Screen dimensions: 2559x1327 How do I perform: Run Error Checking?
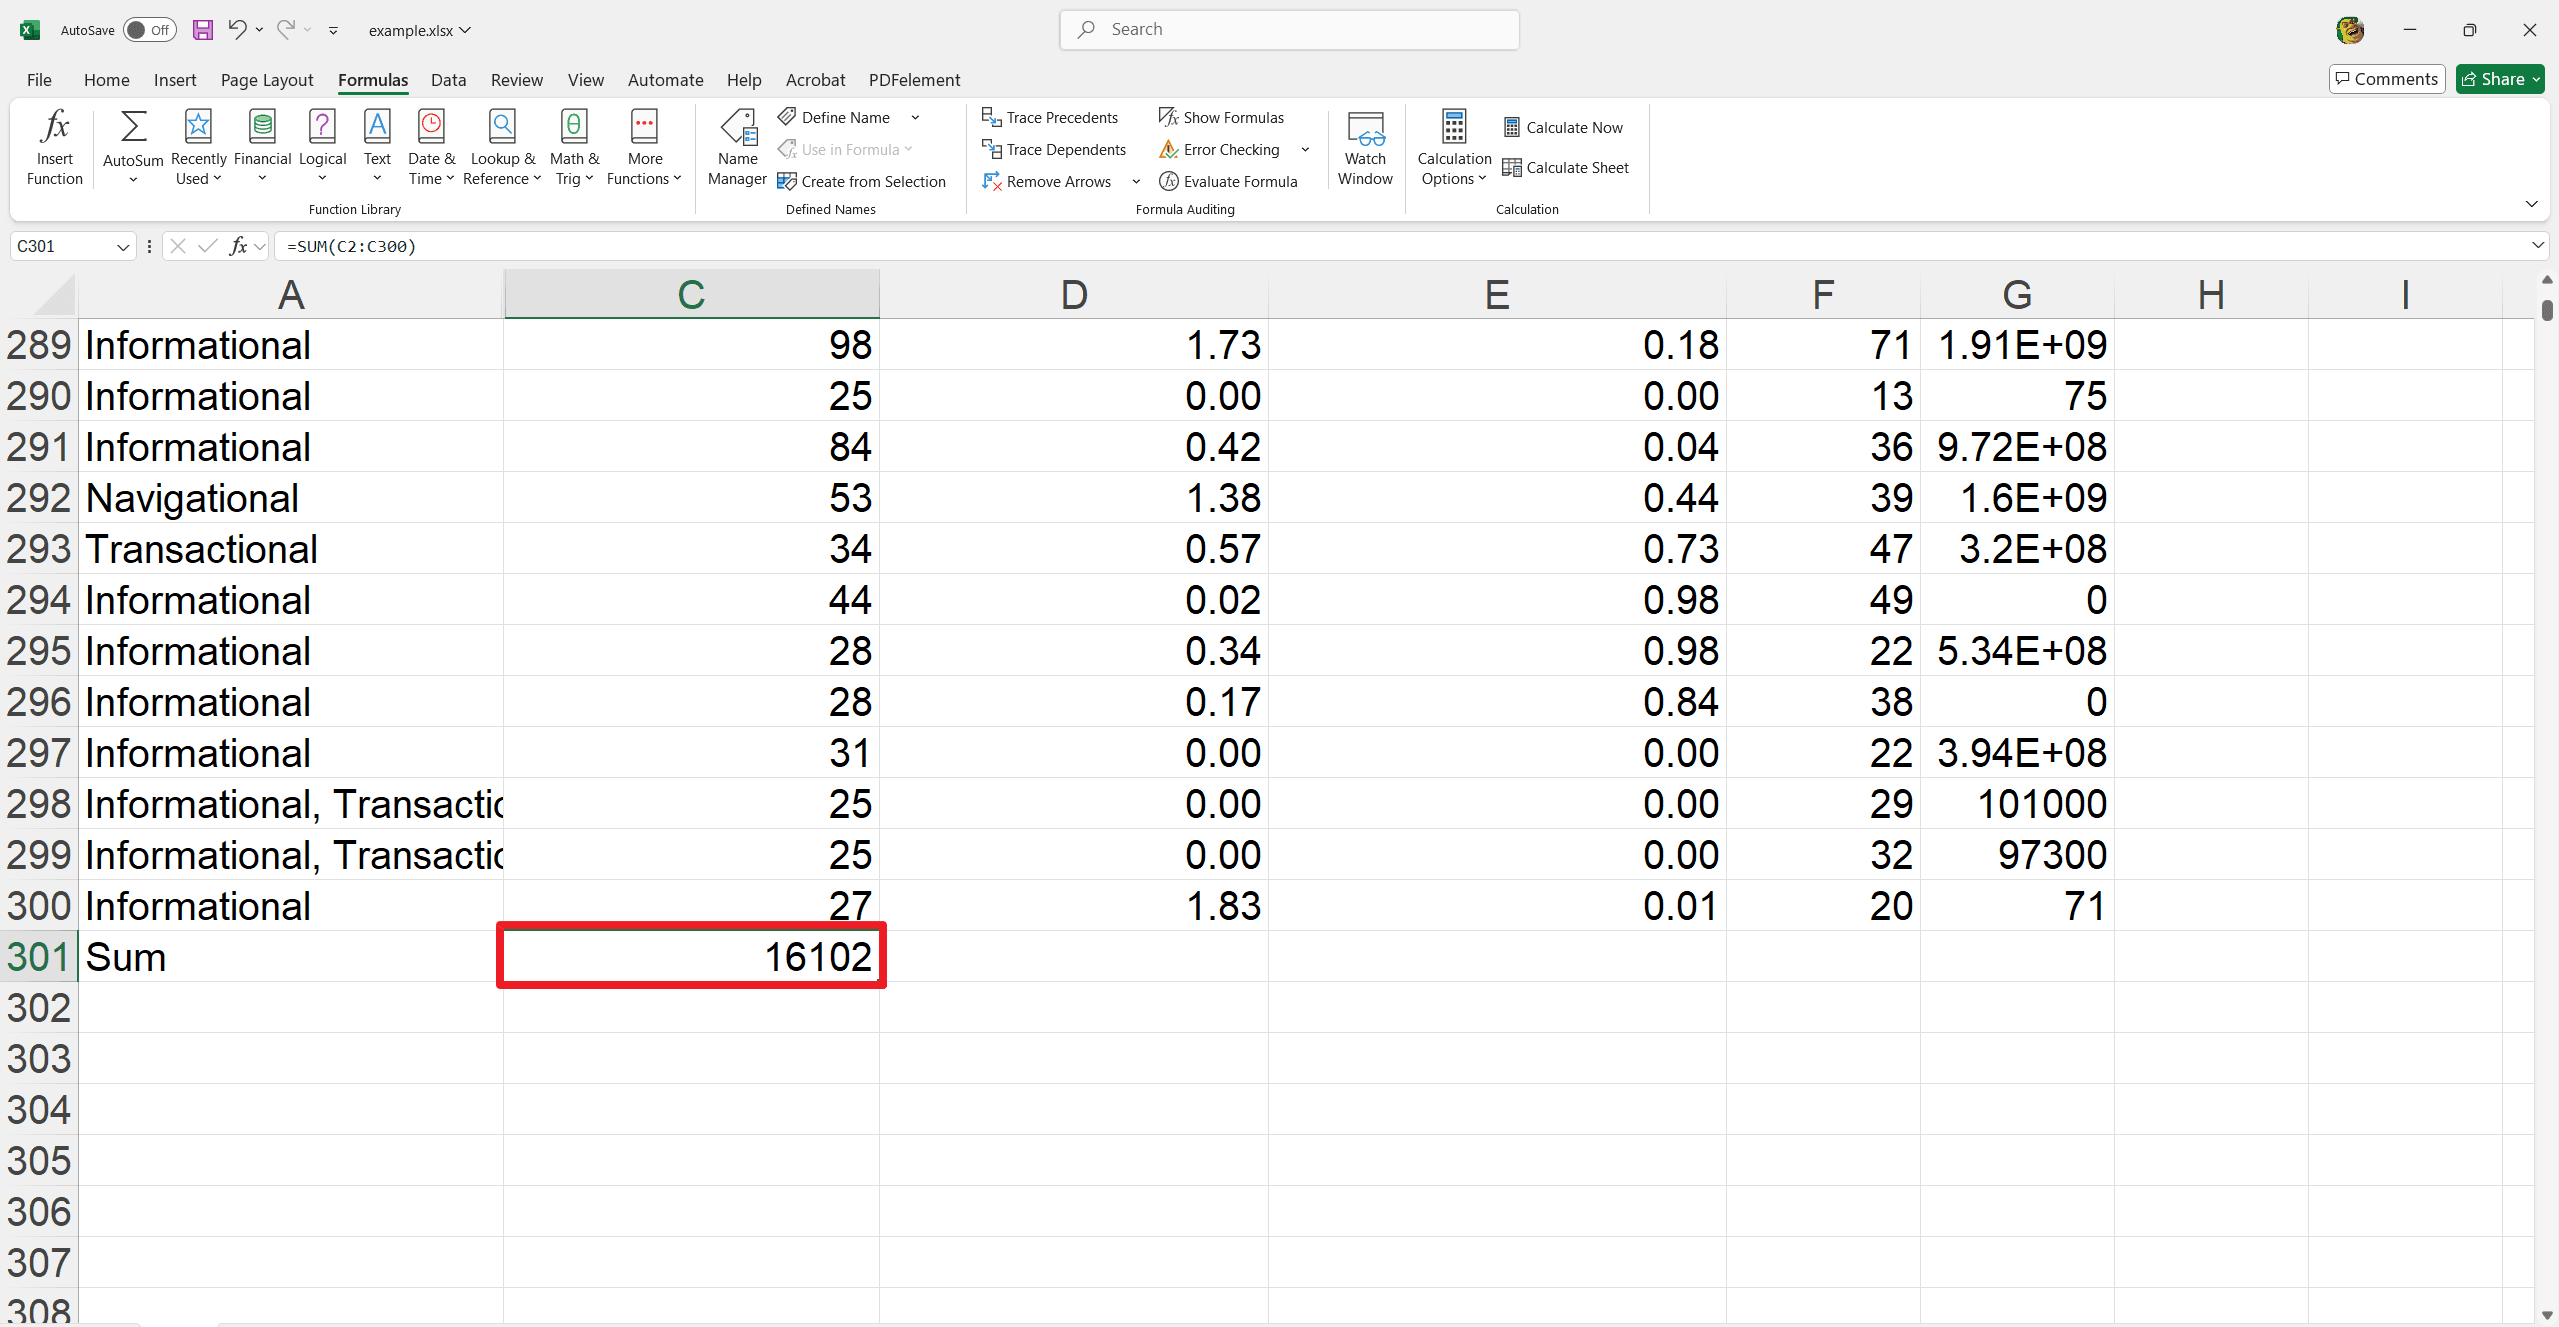pos(1219,149)
